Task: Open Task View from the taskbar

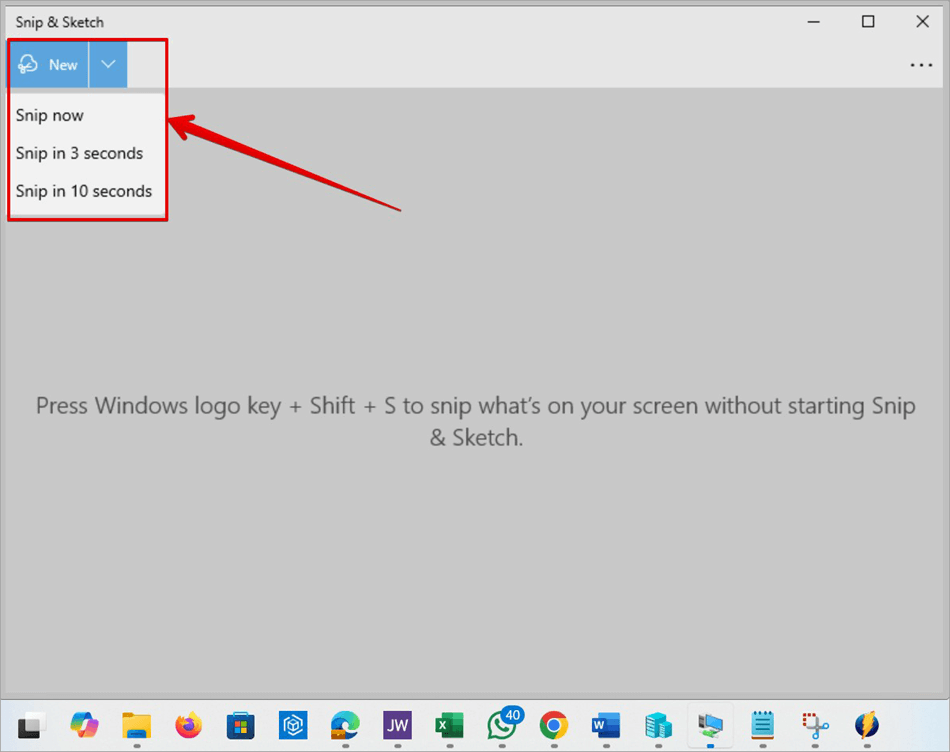Action: tap(32, 725)
